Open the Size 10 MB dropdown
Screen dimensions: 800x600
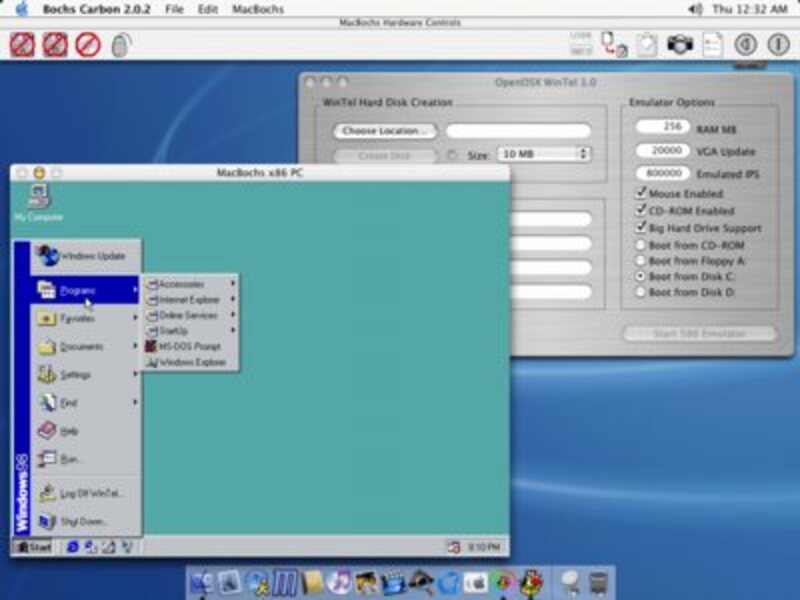(544, 154)
